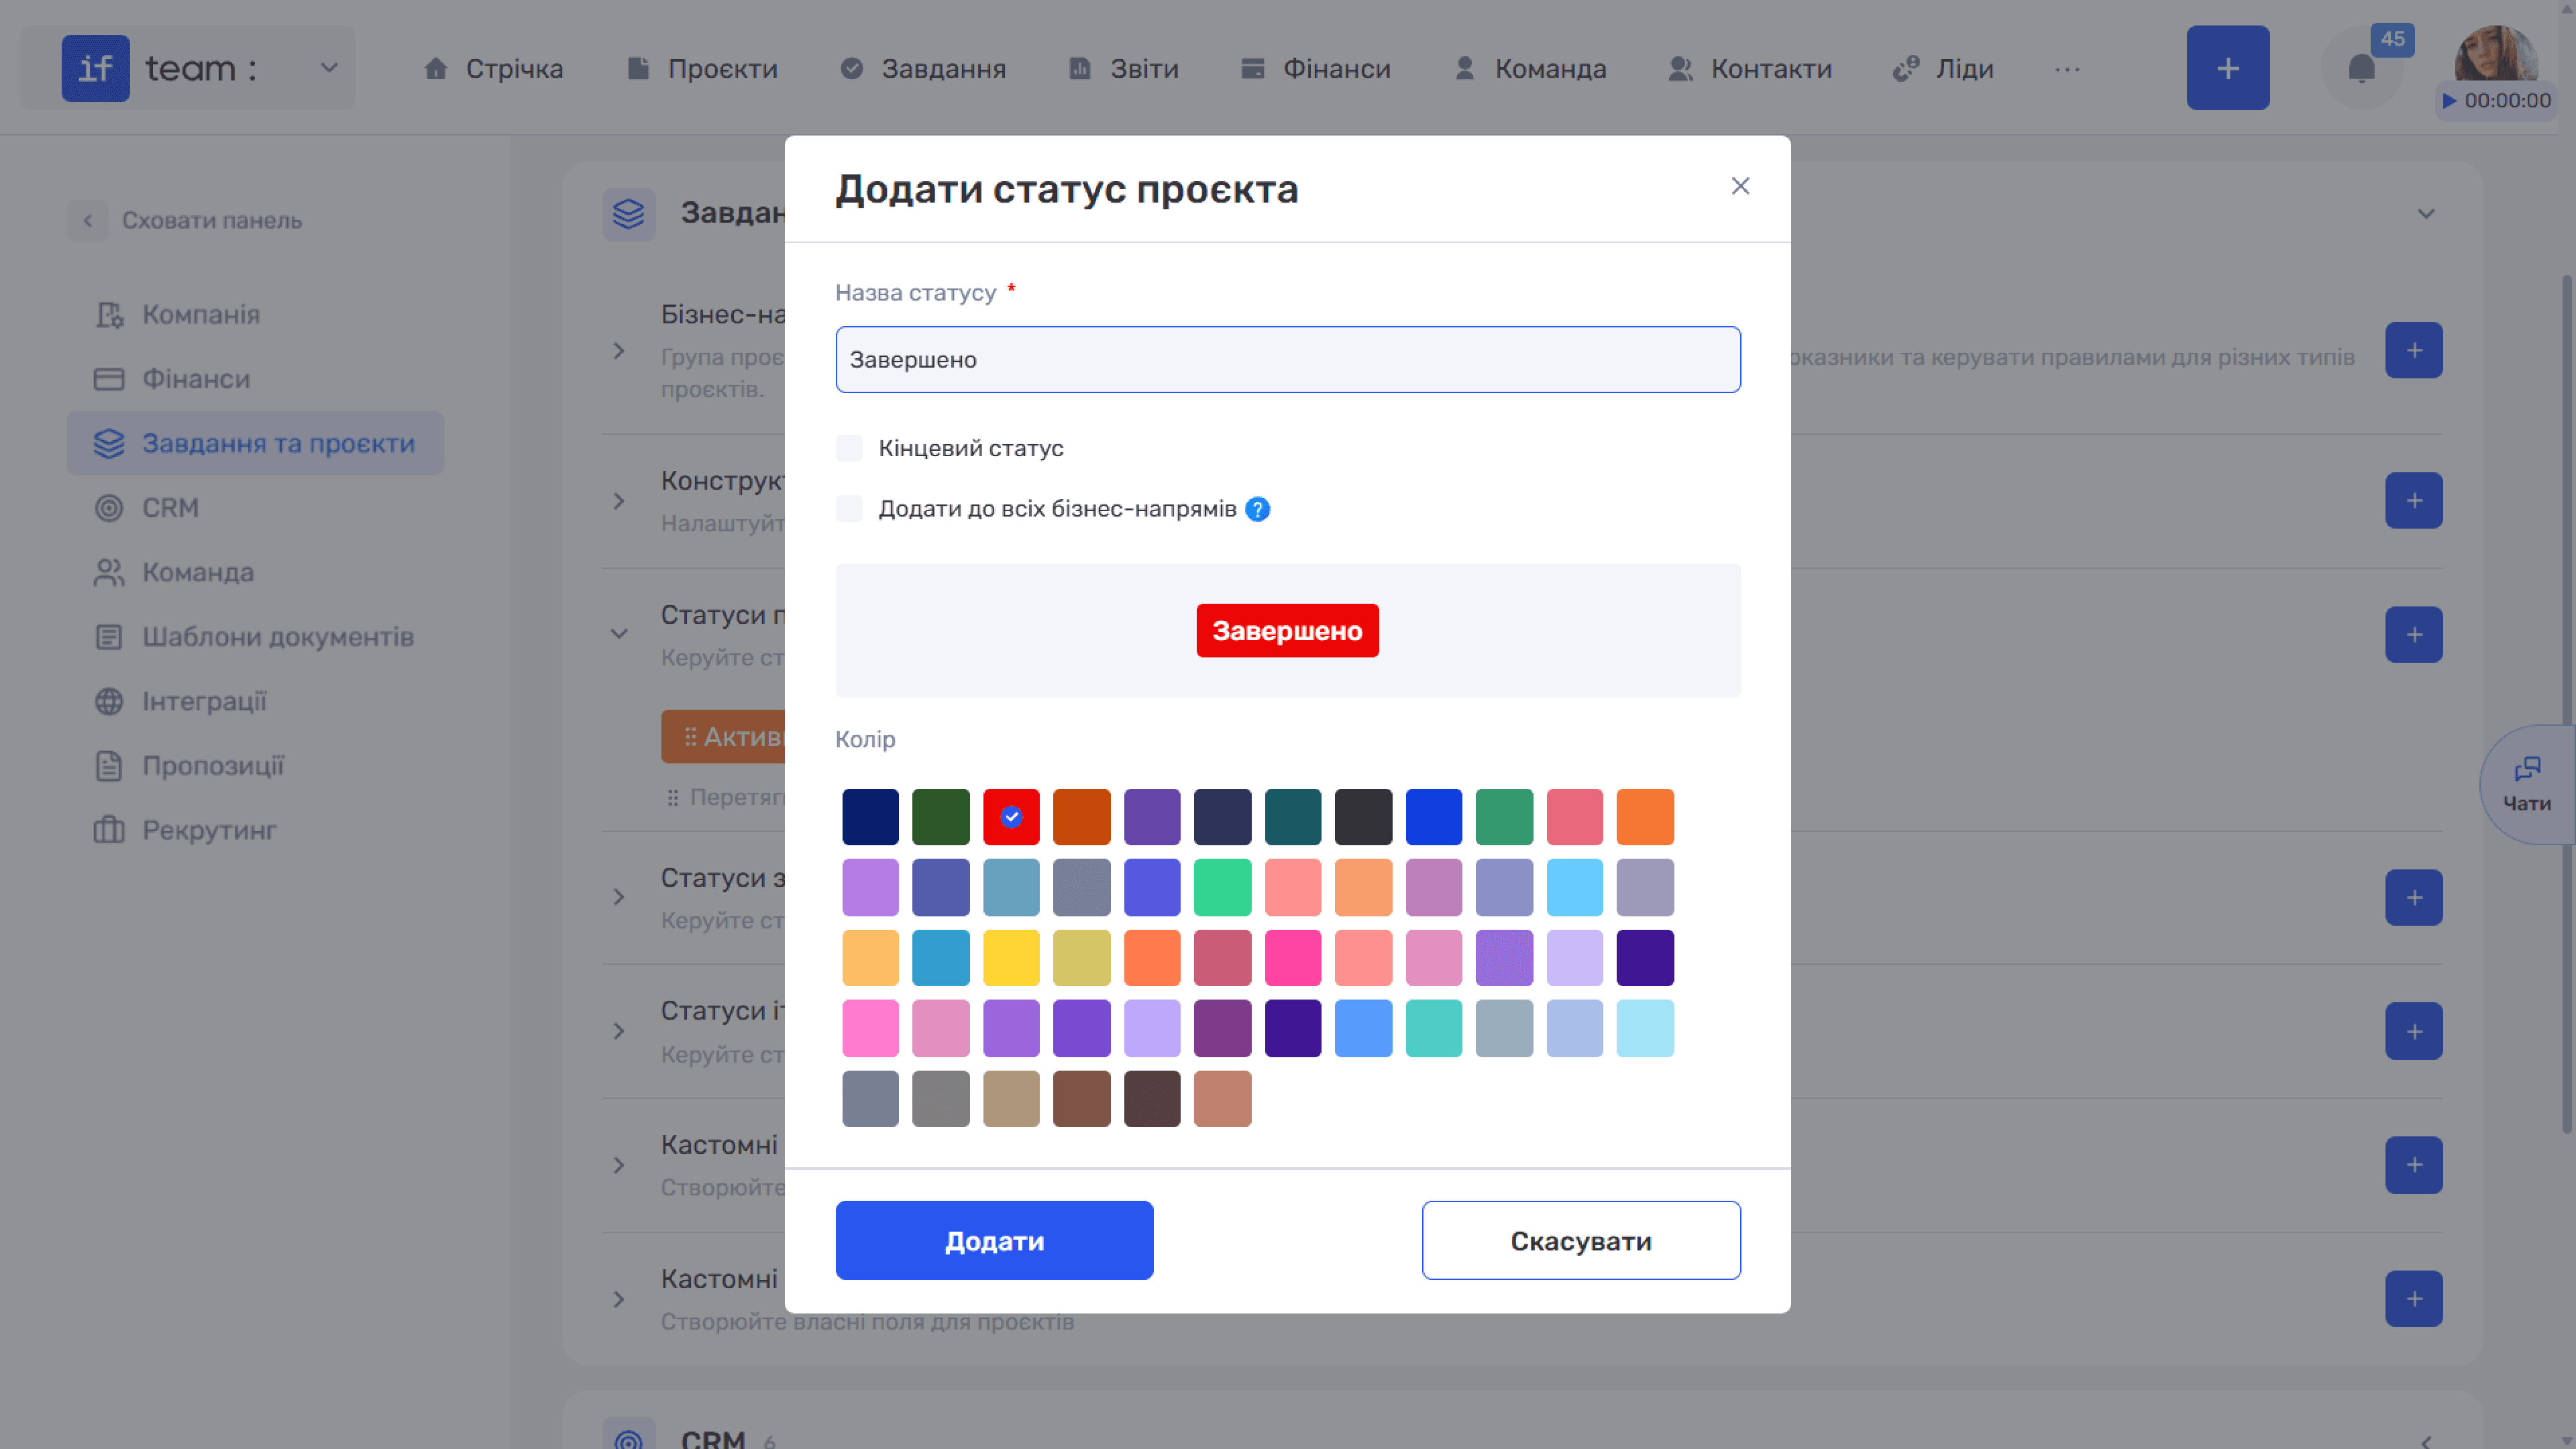Click the Назва статусу input field

click(1287, 359)
